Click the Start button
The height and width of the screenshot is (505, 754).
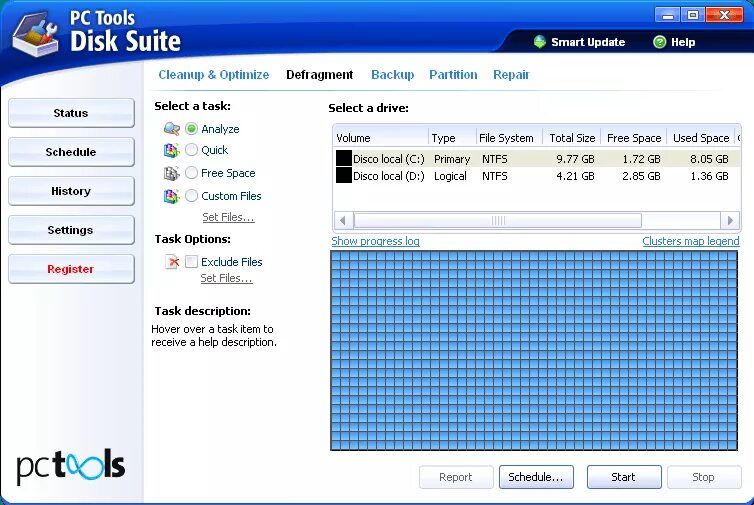[x=624, y=477]
